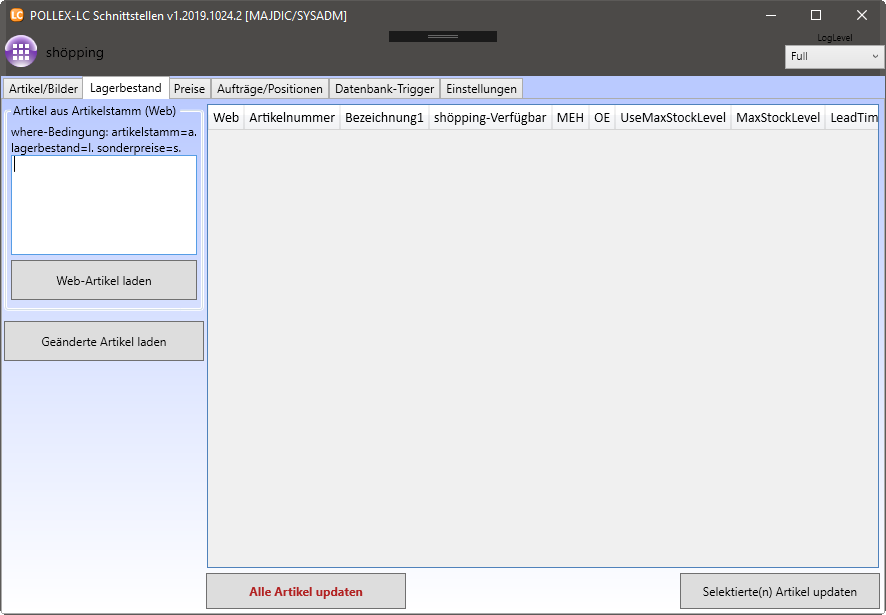Go to the Aufträge/Positionen tab
The image size is (886, 615).
[x=270, y=89]
